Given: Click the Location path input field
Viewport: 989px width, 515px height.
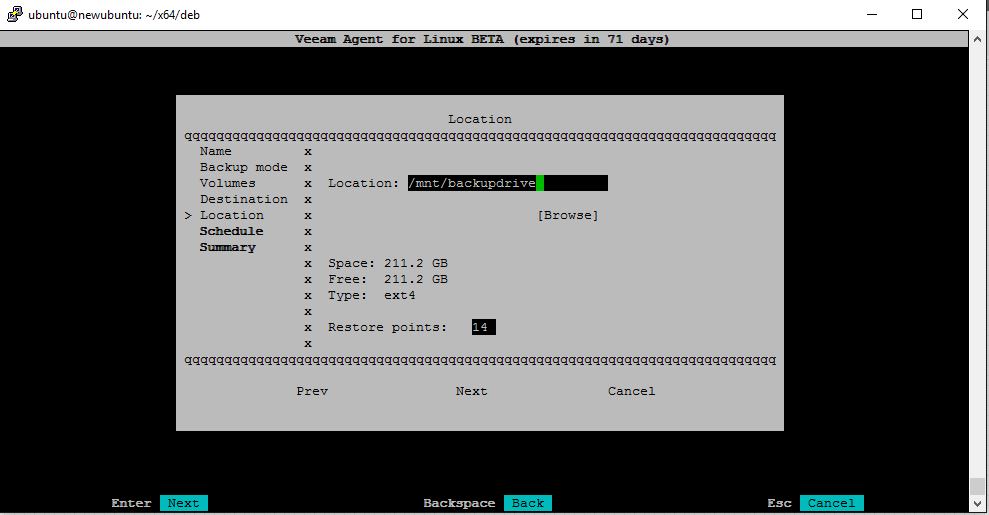Looking at the screenshot, I should [x=508, y=183].
